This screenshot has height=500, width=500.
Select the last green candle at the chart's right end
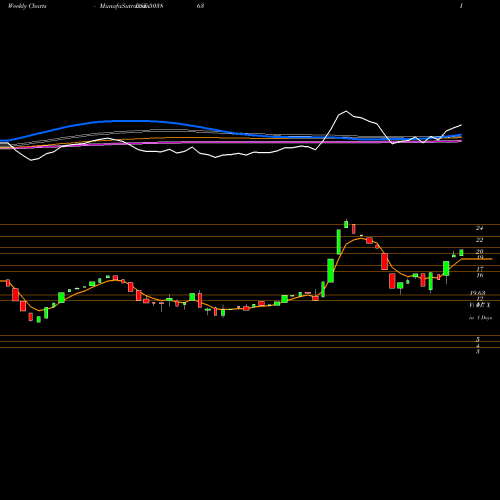pos(461,253)
